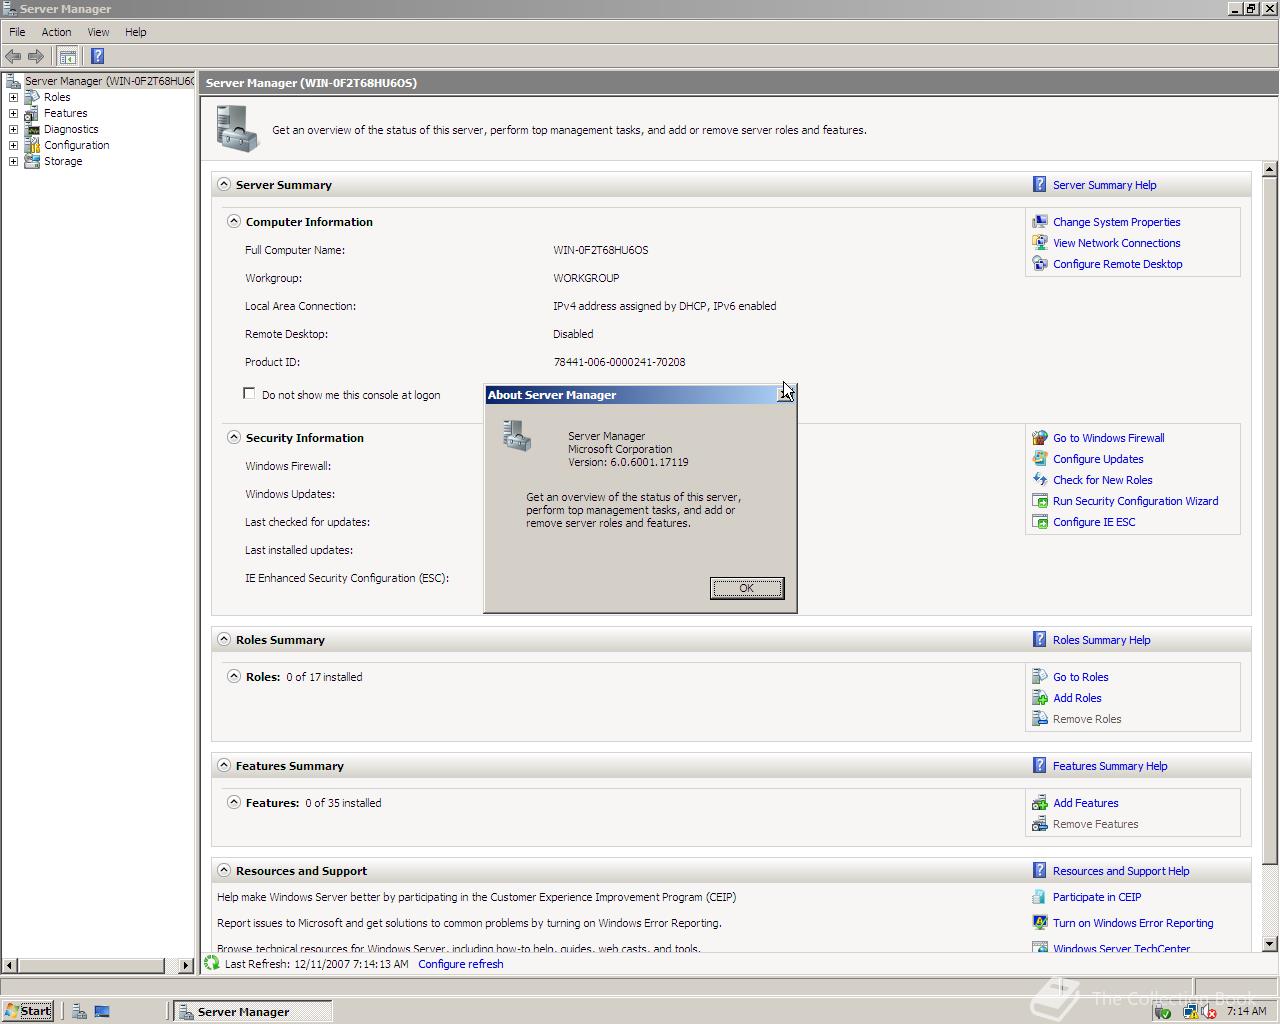Click the Configuration icon in the tree
This screenshot has width=1280, height=1024.
(x=32, y=145)
